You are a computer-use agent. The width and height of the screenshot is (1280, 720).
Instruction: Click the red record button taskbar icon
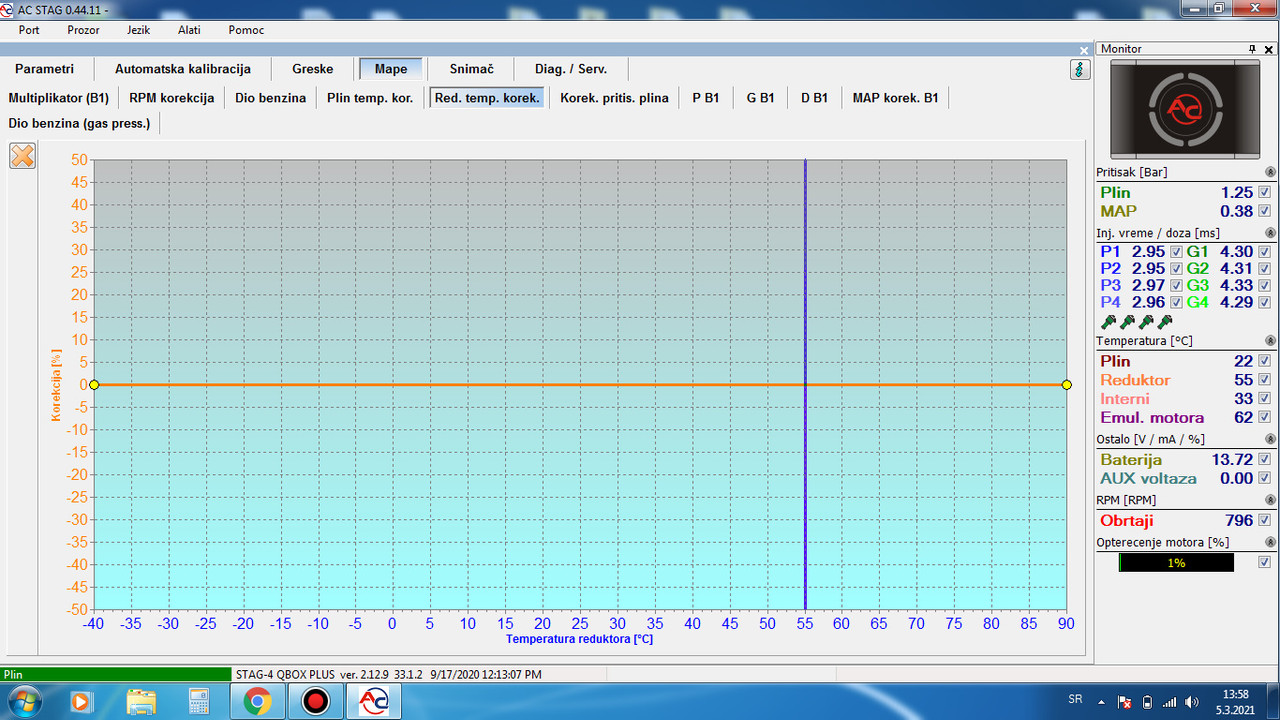coord(316,702)
